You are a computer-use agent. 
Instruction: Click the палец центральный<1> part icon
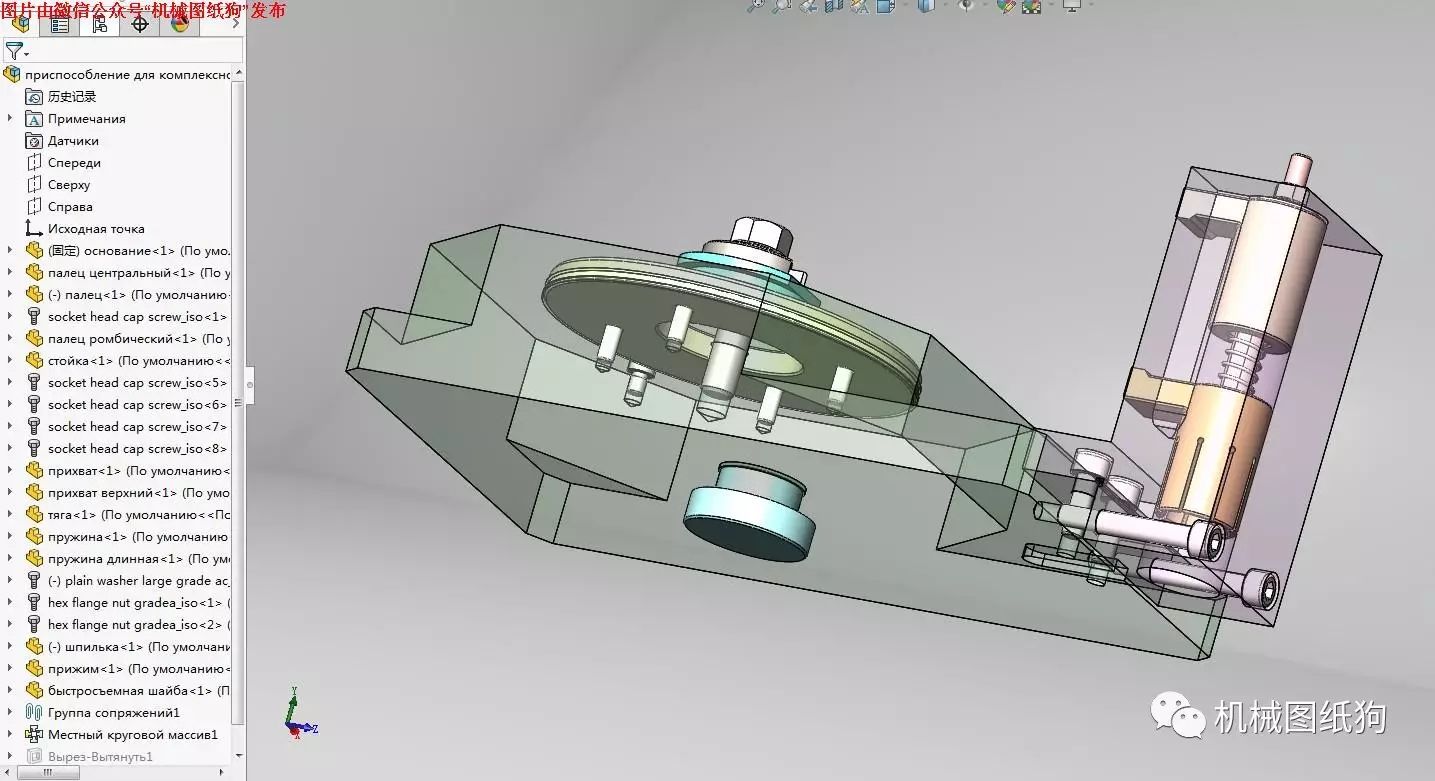34,273
